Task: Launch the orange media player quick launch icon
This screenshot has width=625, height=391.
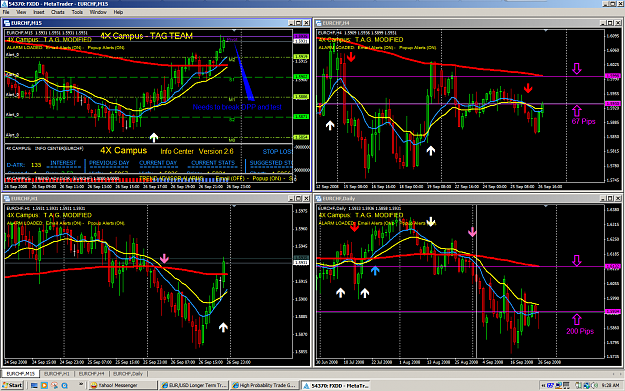Action: 44,385
